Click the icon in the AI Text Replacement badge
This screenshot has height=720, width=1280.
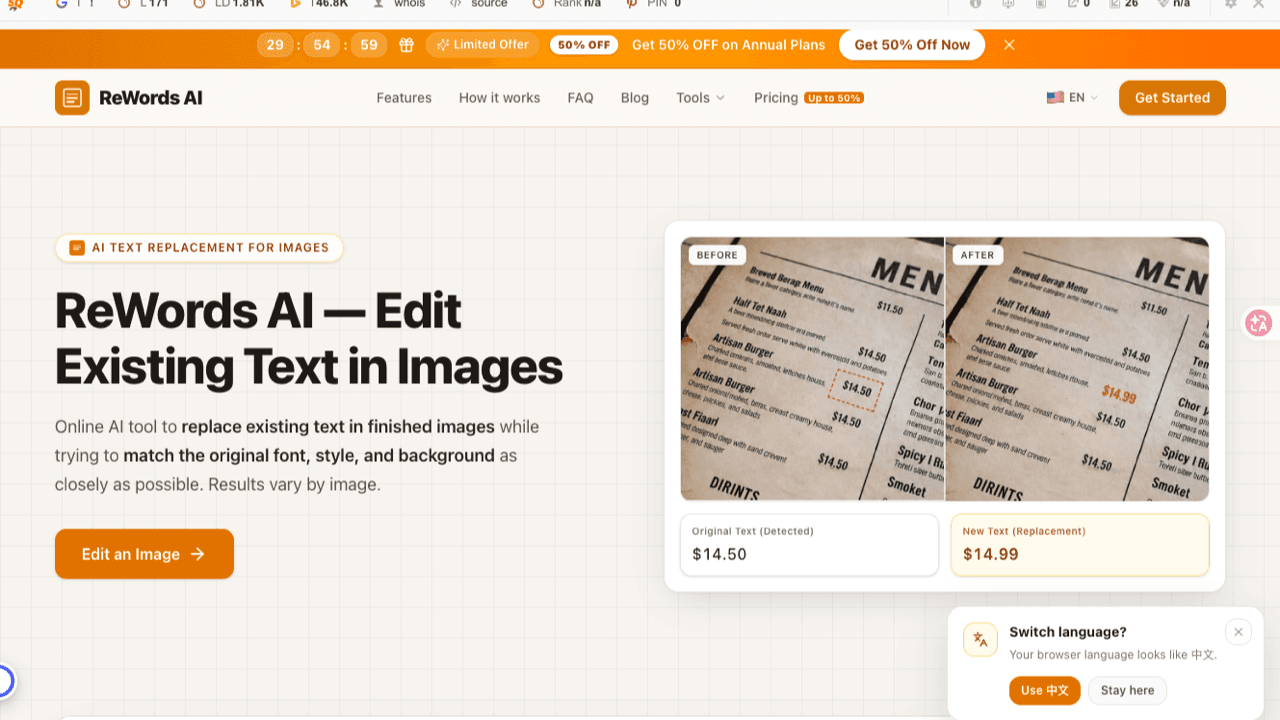point(77,247)
